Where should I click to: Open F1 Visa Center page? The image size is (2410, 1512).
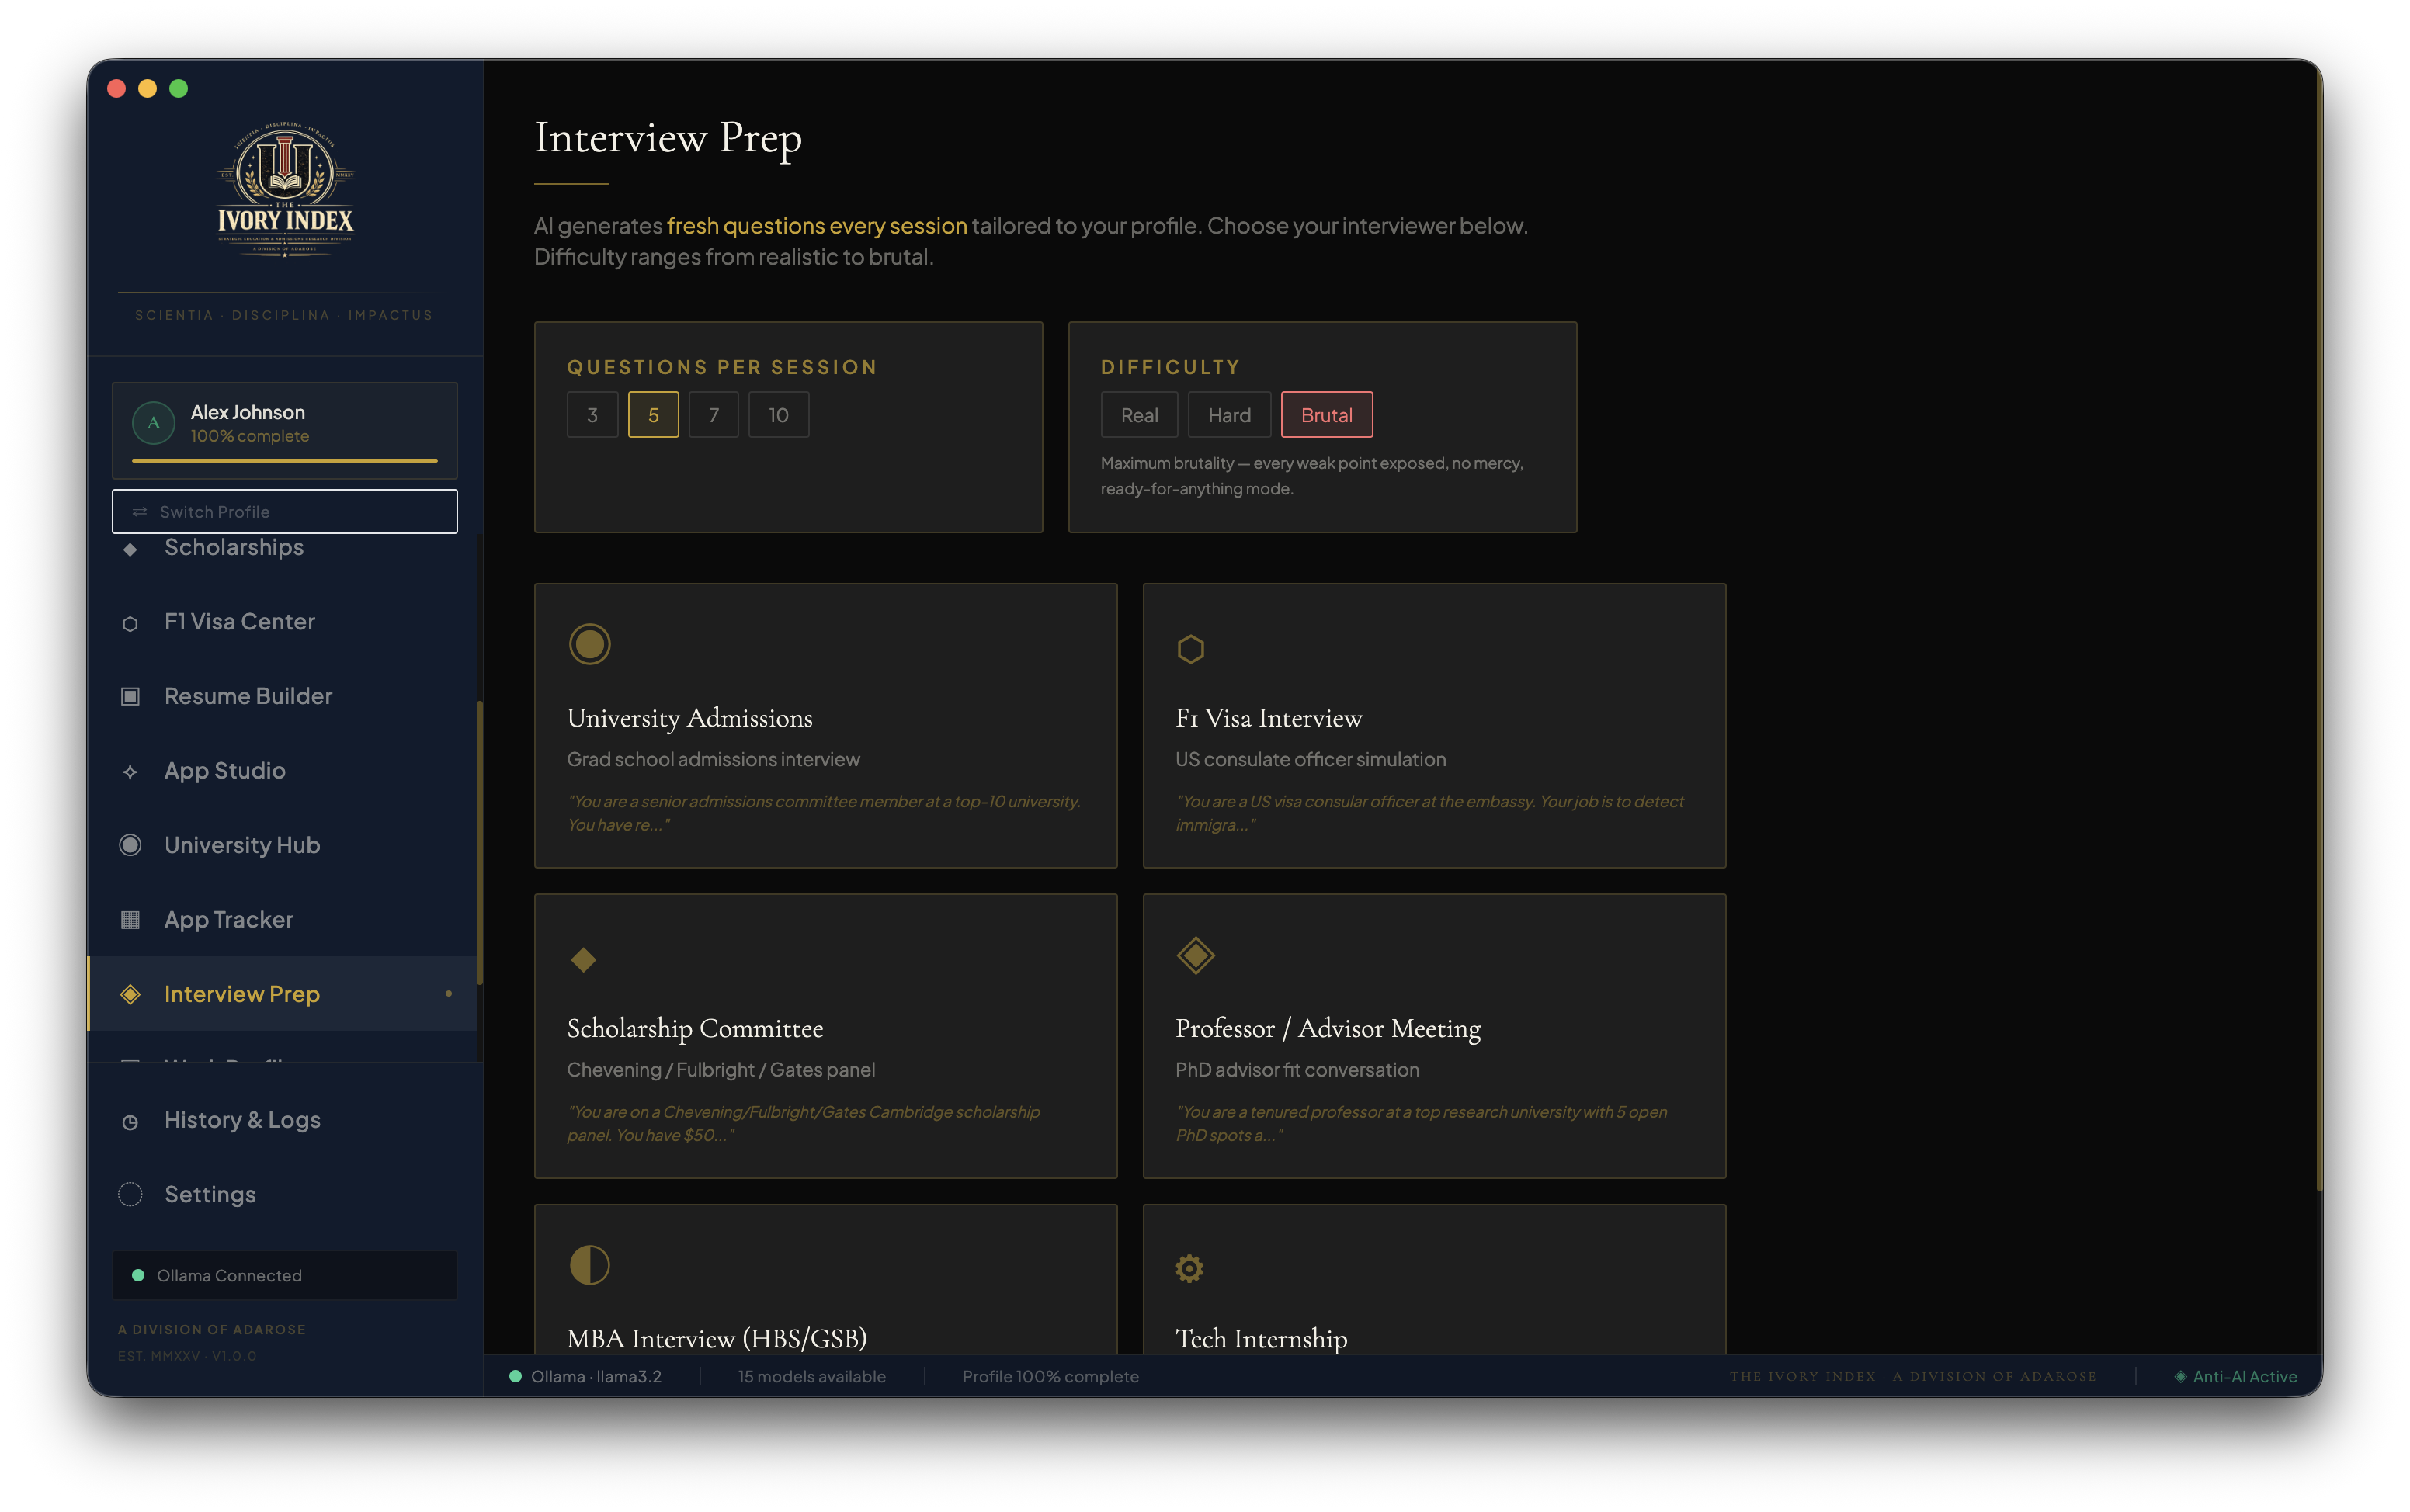[x=283, y=622]
